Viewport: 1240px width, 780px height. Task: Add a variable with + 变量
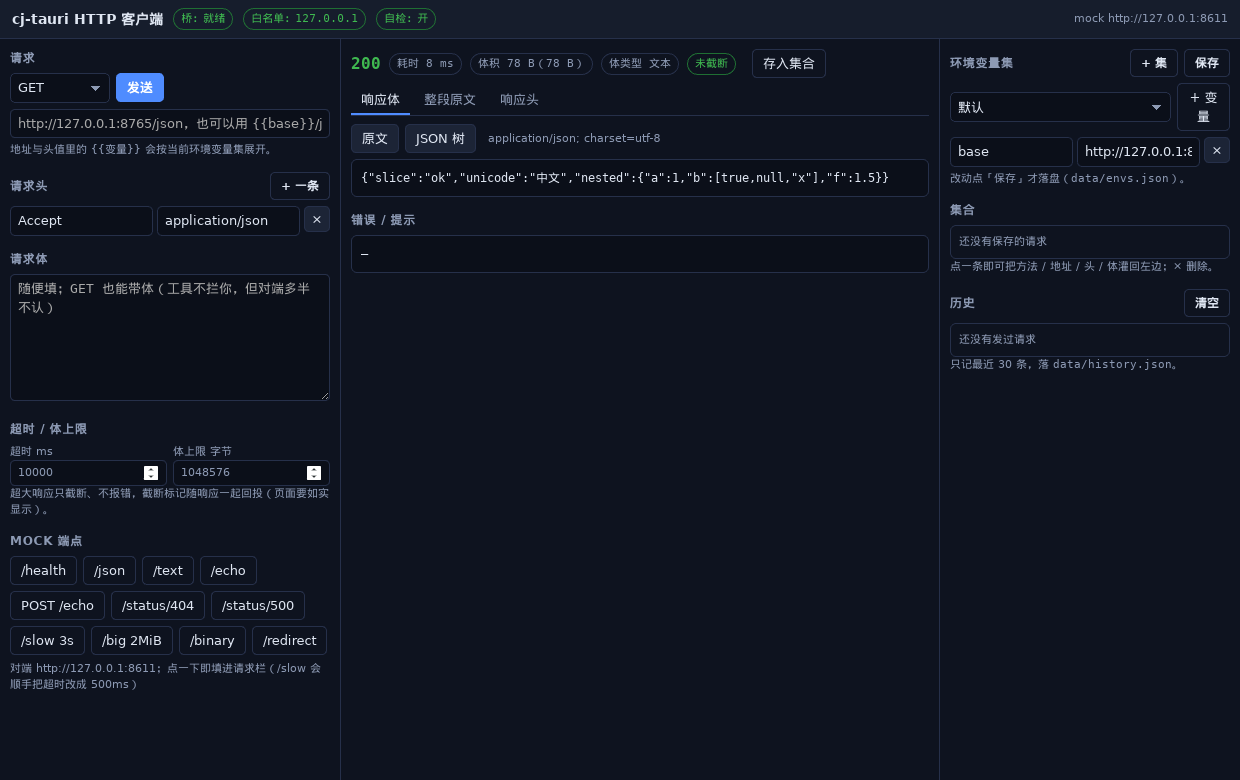pyautogui.click(x=1203, y=107)
